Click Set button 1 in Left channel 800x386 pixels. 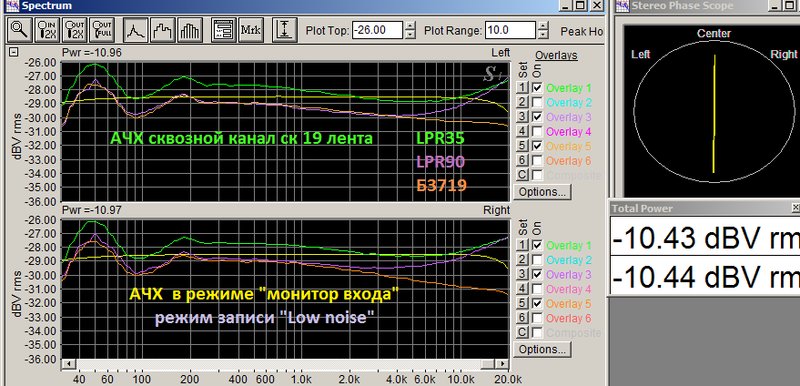521,88
